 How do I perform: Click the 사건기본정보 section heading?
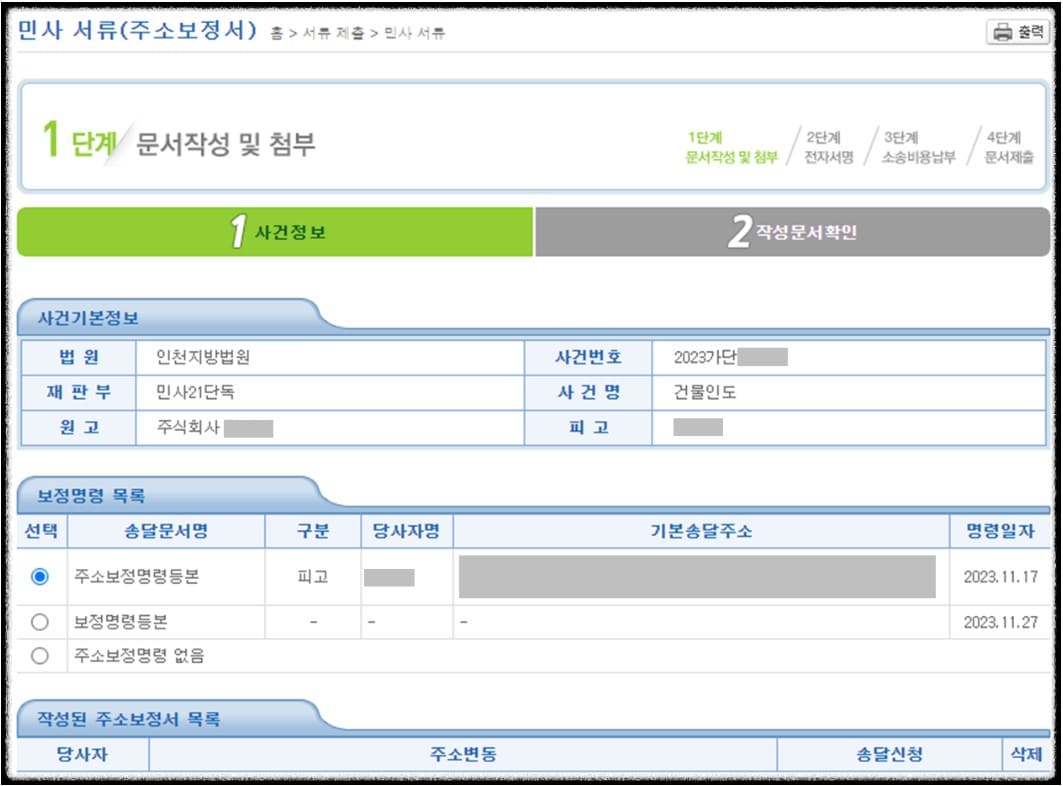point(88,318)
